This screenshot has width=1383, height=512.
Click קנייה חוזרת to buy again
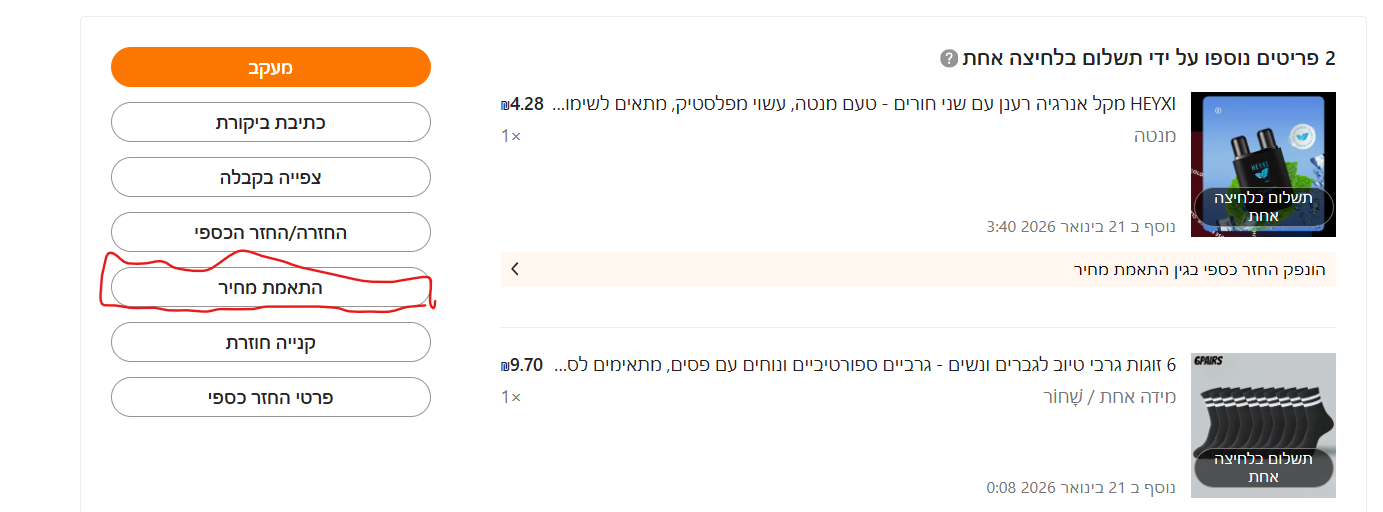point(270,342)
